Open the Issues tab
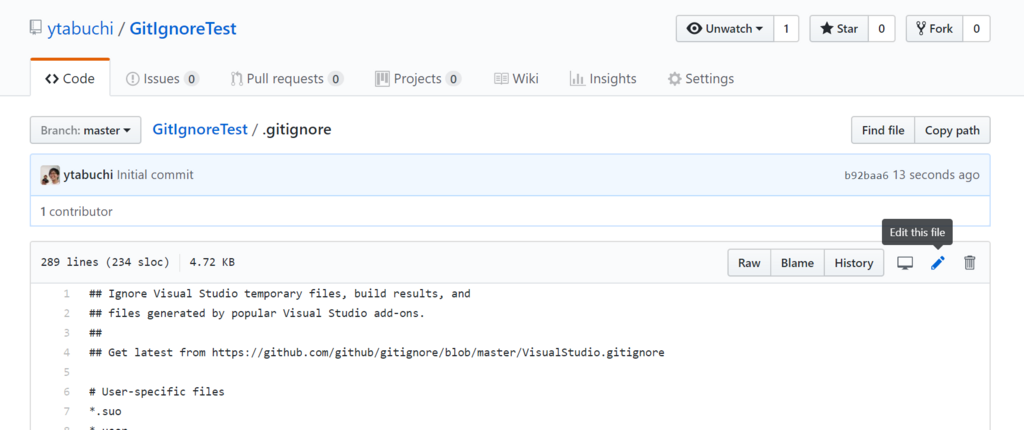1024x430 pixels. coord(162,78)
